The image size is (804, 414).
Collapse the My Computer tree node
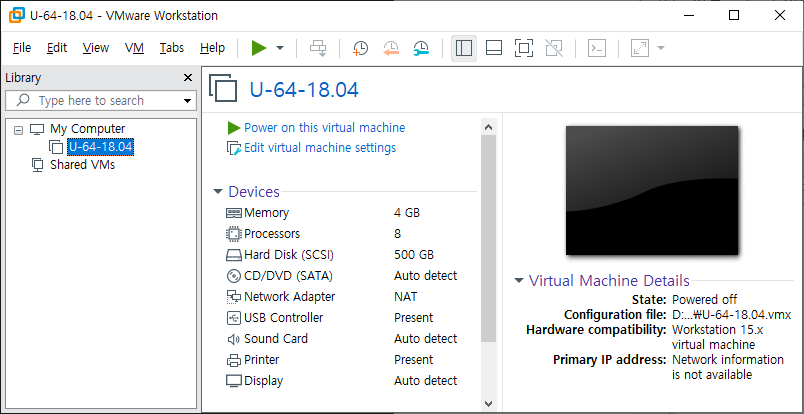tap(18, 130)
